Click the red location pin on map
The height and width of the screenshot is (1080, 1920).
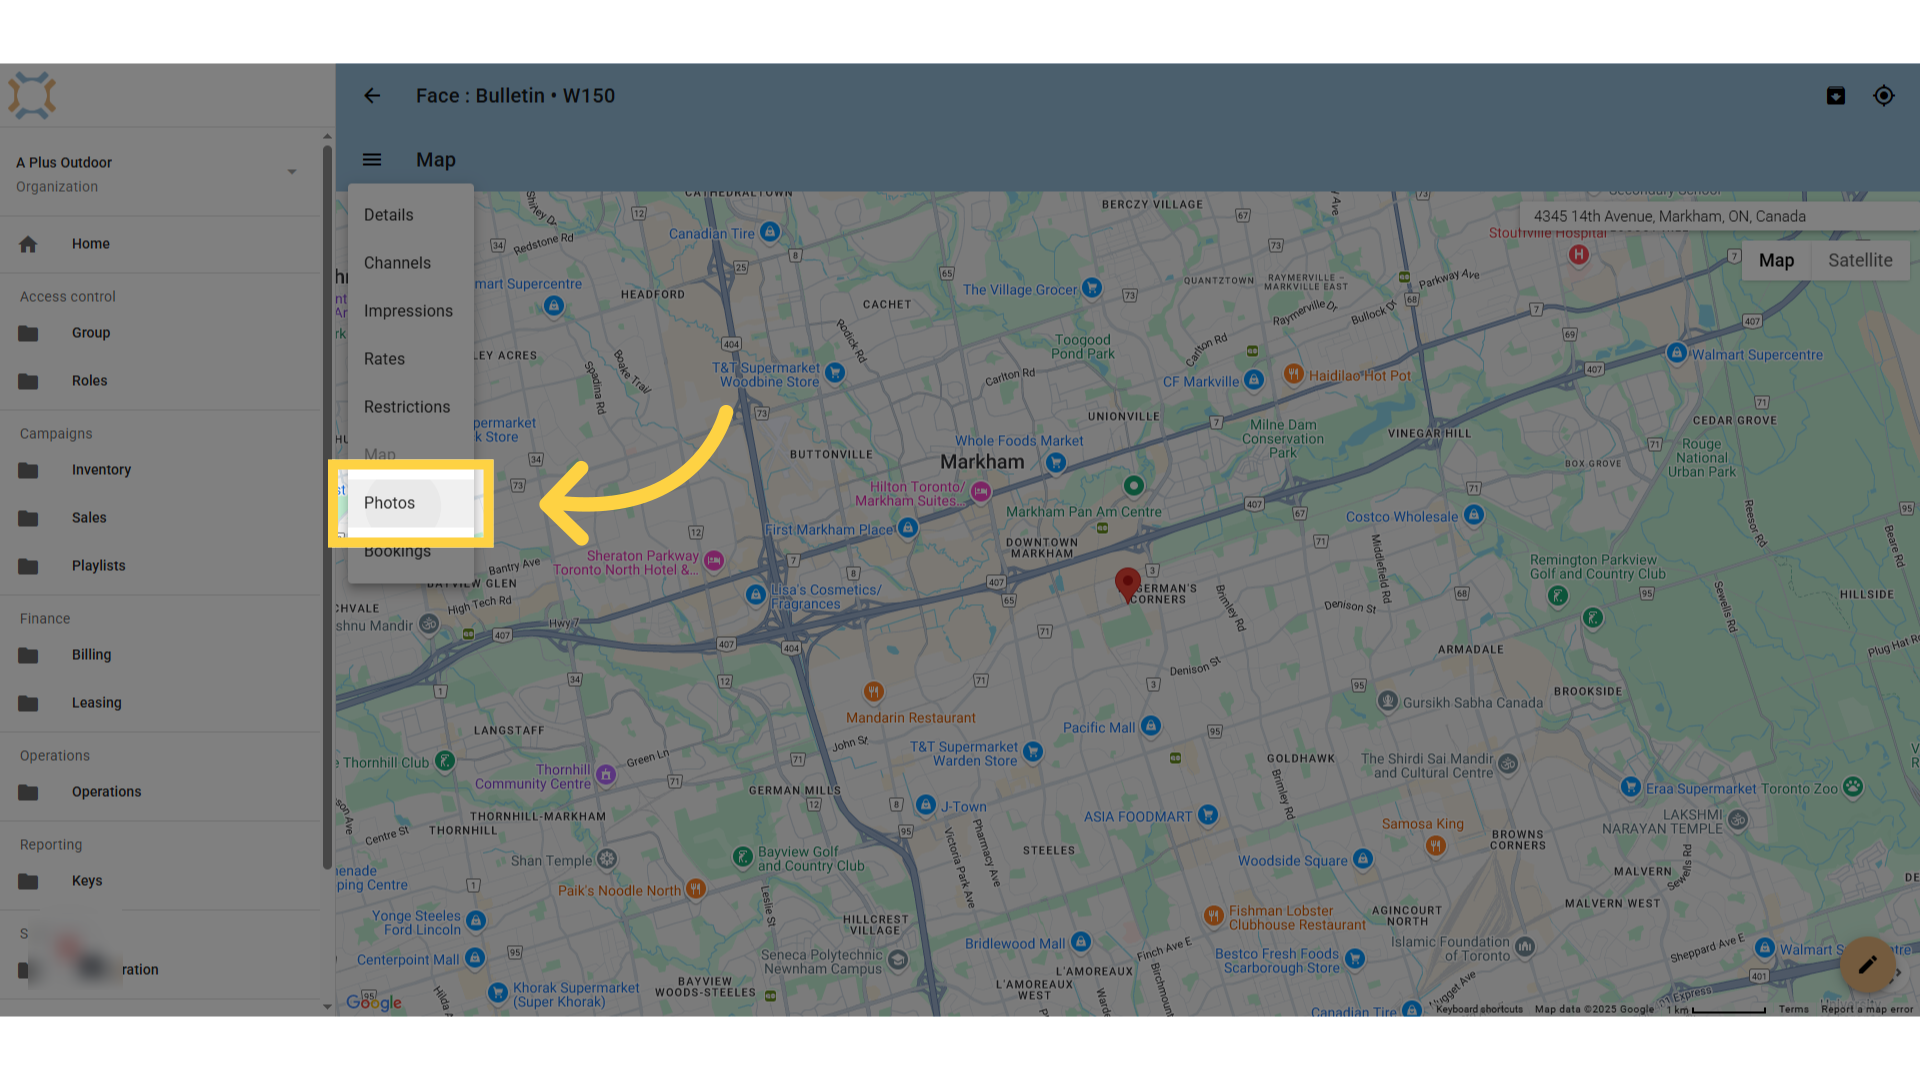(1128, 585)
